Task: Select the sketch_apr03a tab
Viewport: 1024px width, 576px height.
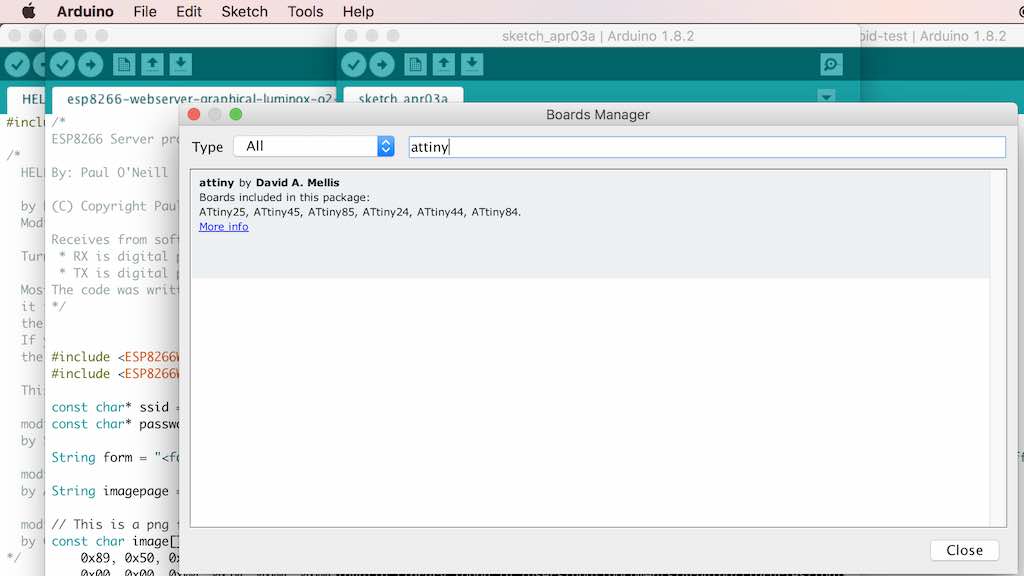Action: point(403,98)
